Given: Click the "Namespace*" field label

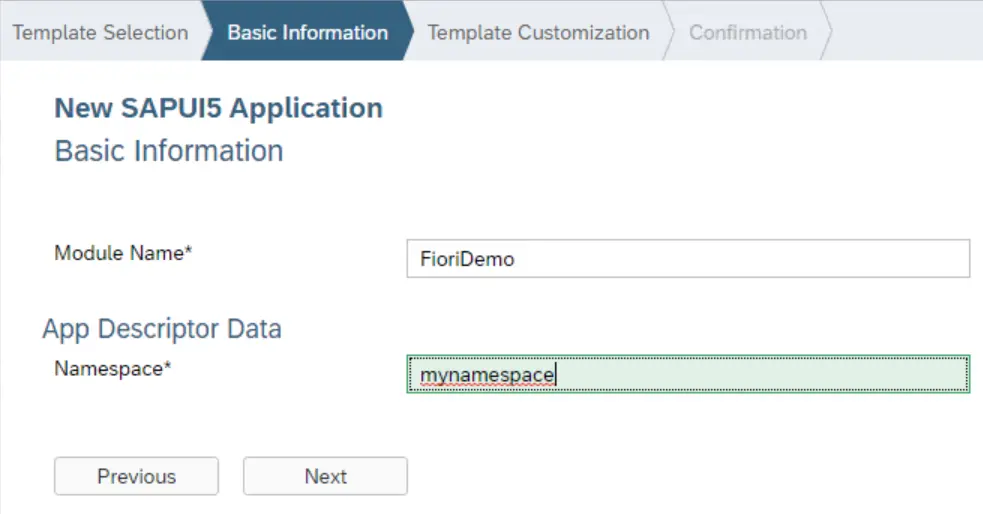Looking at the screenshot, I should [112, 368].
